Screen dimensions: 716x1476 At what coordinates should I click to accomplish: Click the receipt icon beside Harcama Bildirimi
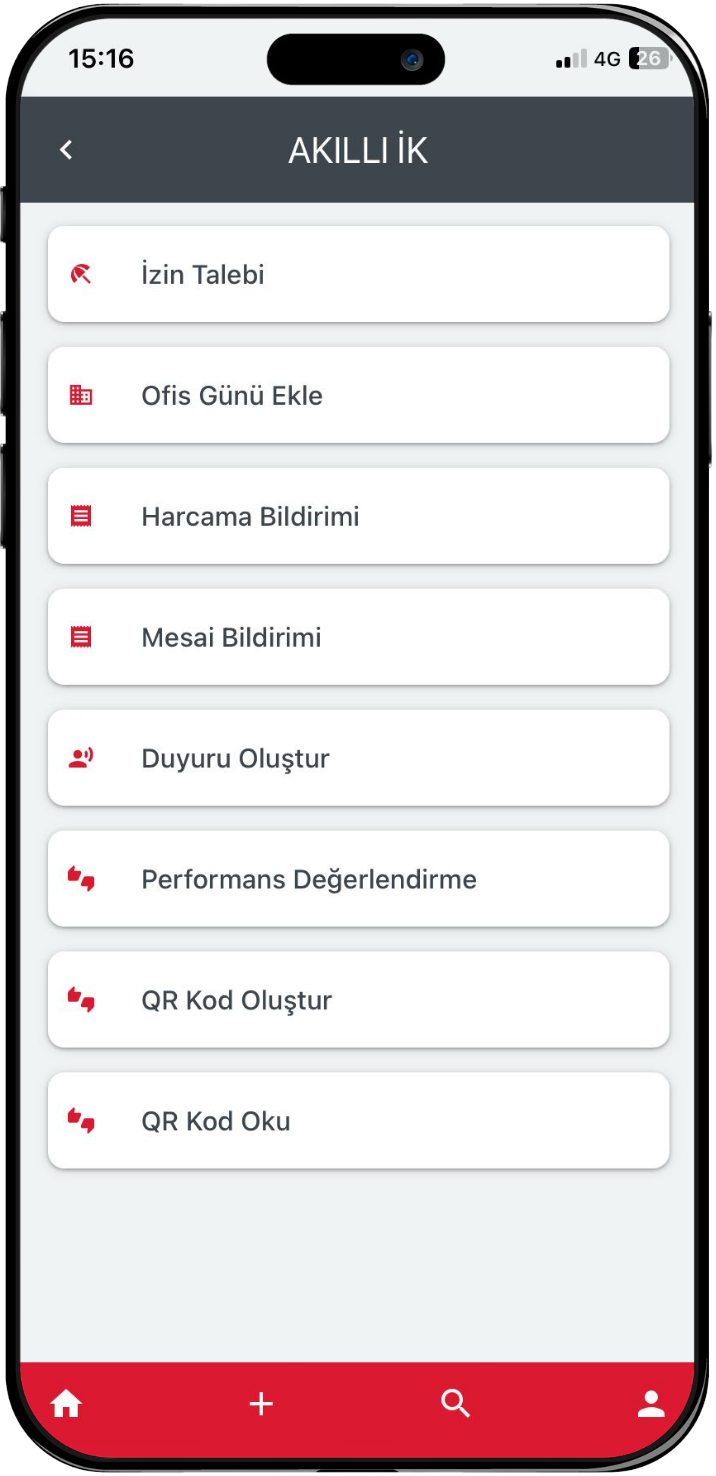click(x=81, y=516)
